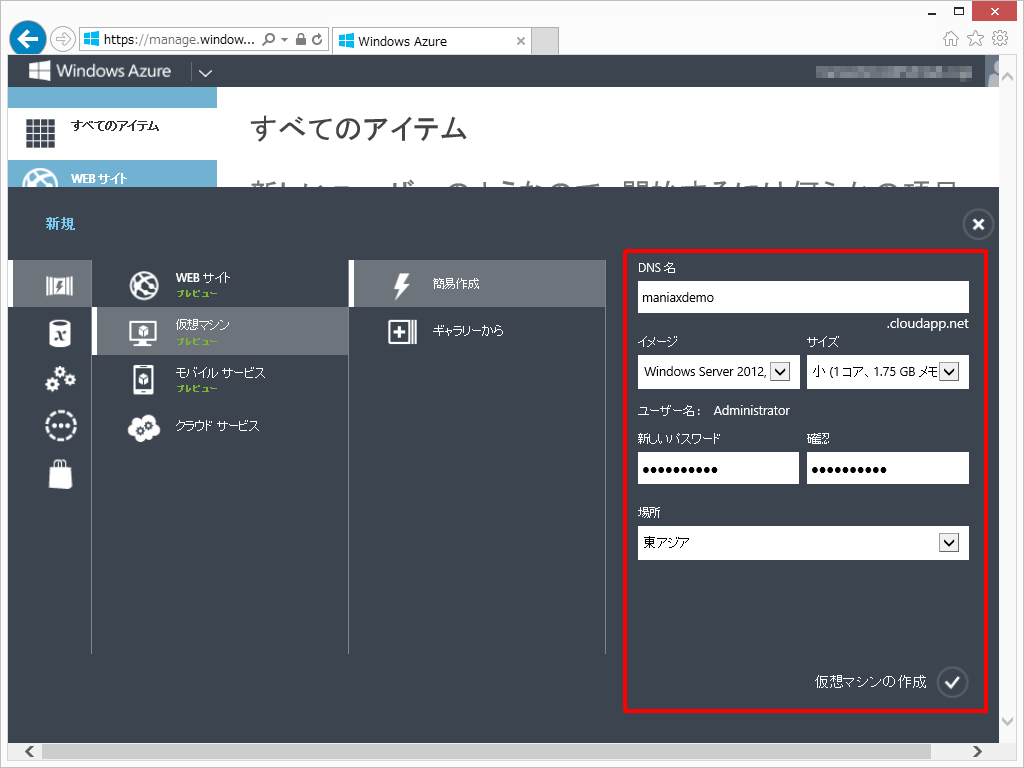Select the Windows Azure browser tab
The width and height of the screenshot is (1024, 768).
coord(432,41)
